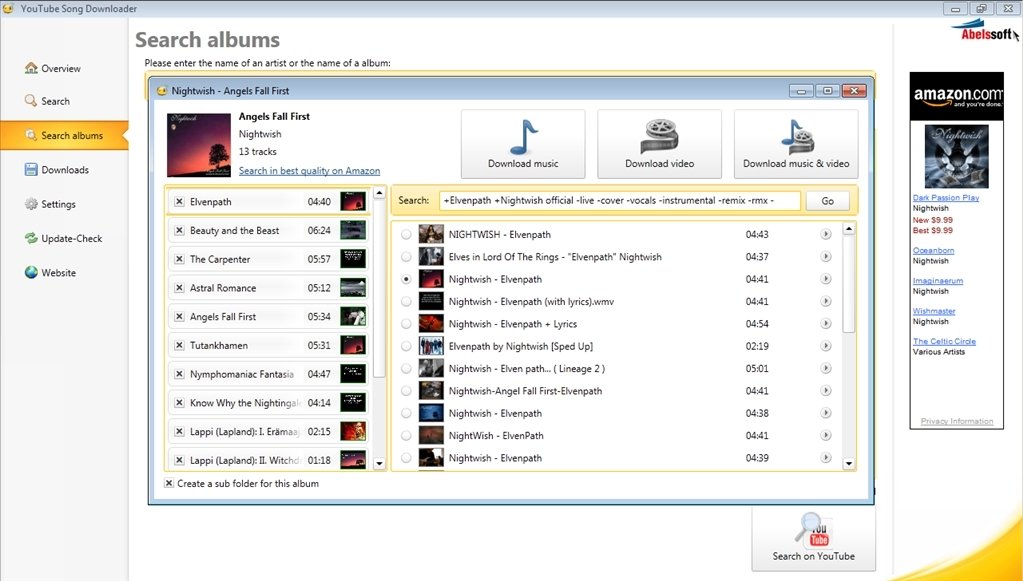Click the Abelssoft logo

click(x=985, y=30)
